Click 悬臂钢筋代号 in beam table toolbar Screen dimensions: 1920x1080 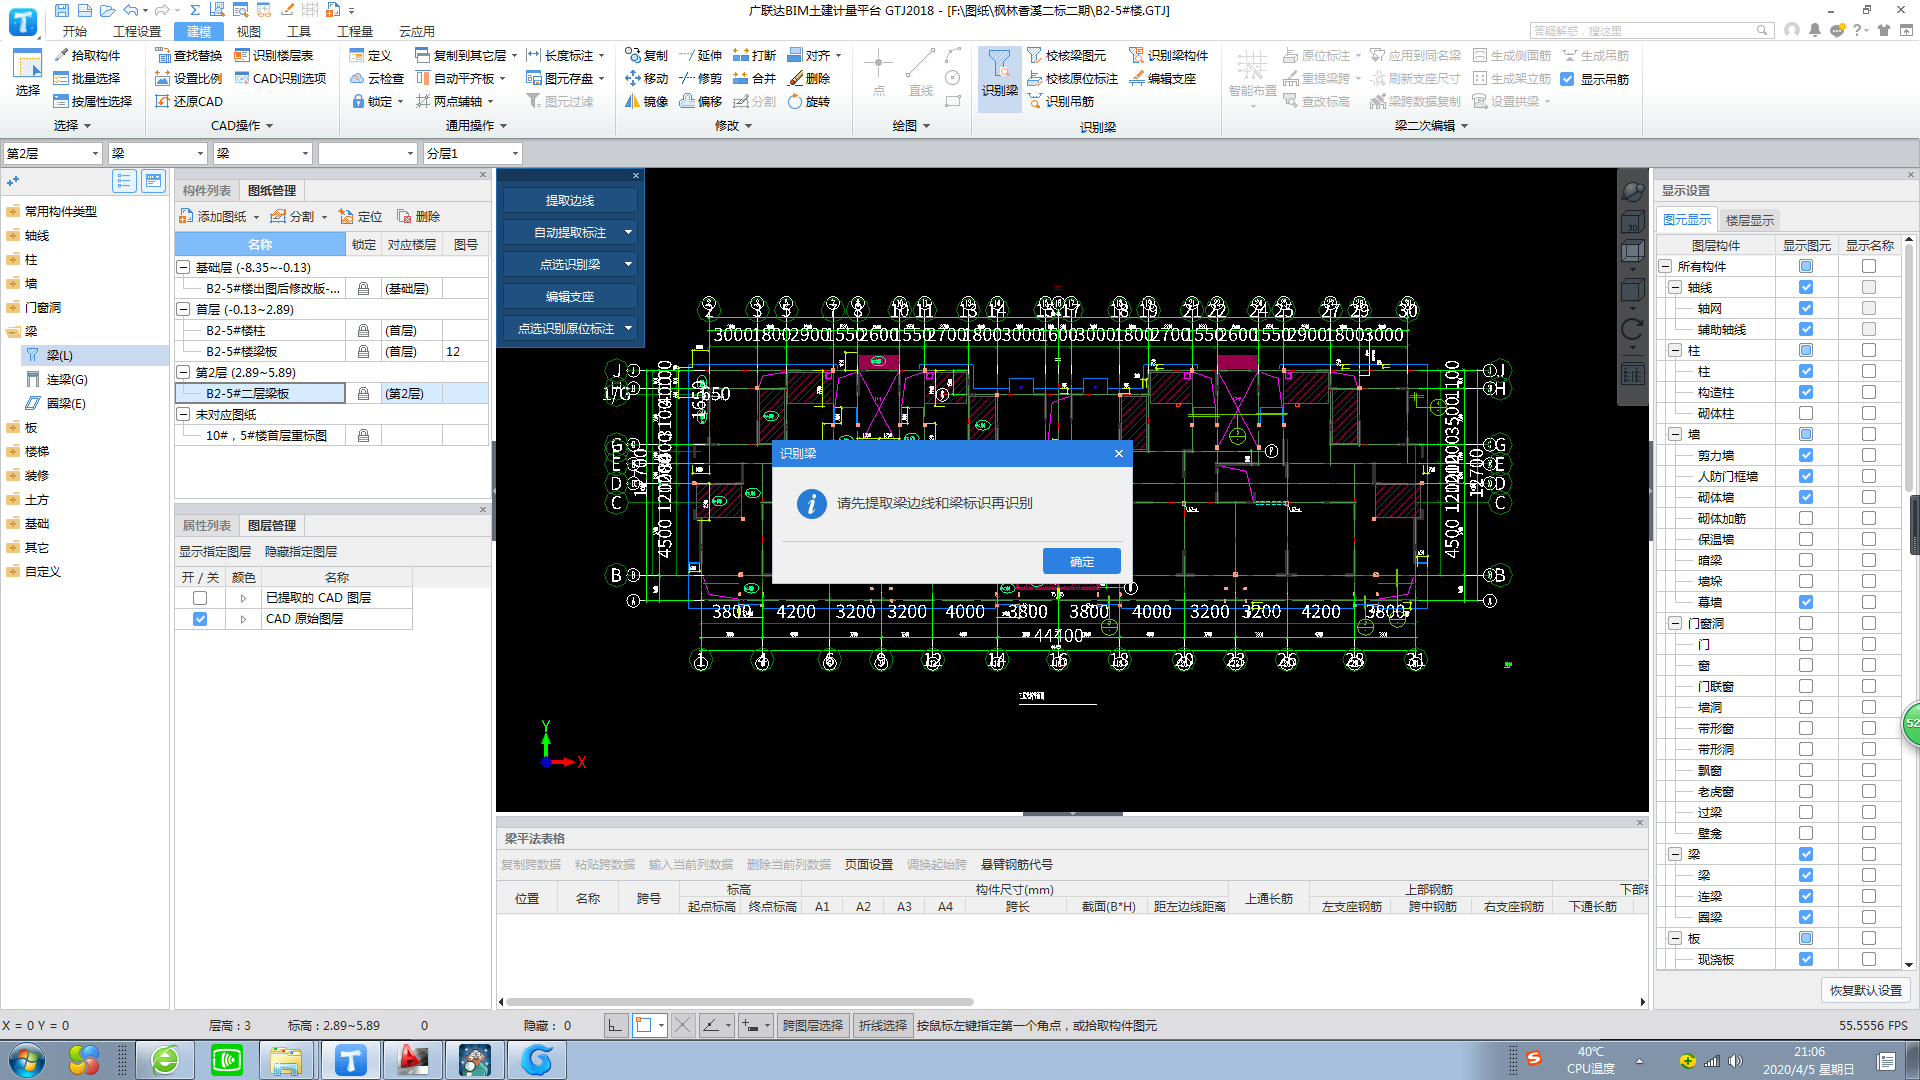click(1016, 864)
